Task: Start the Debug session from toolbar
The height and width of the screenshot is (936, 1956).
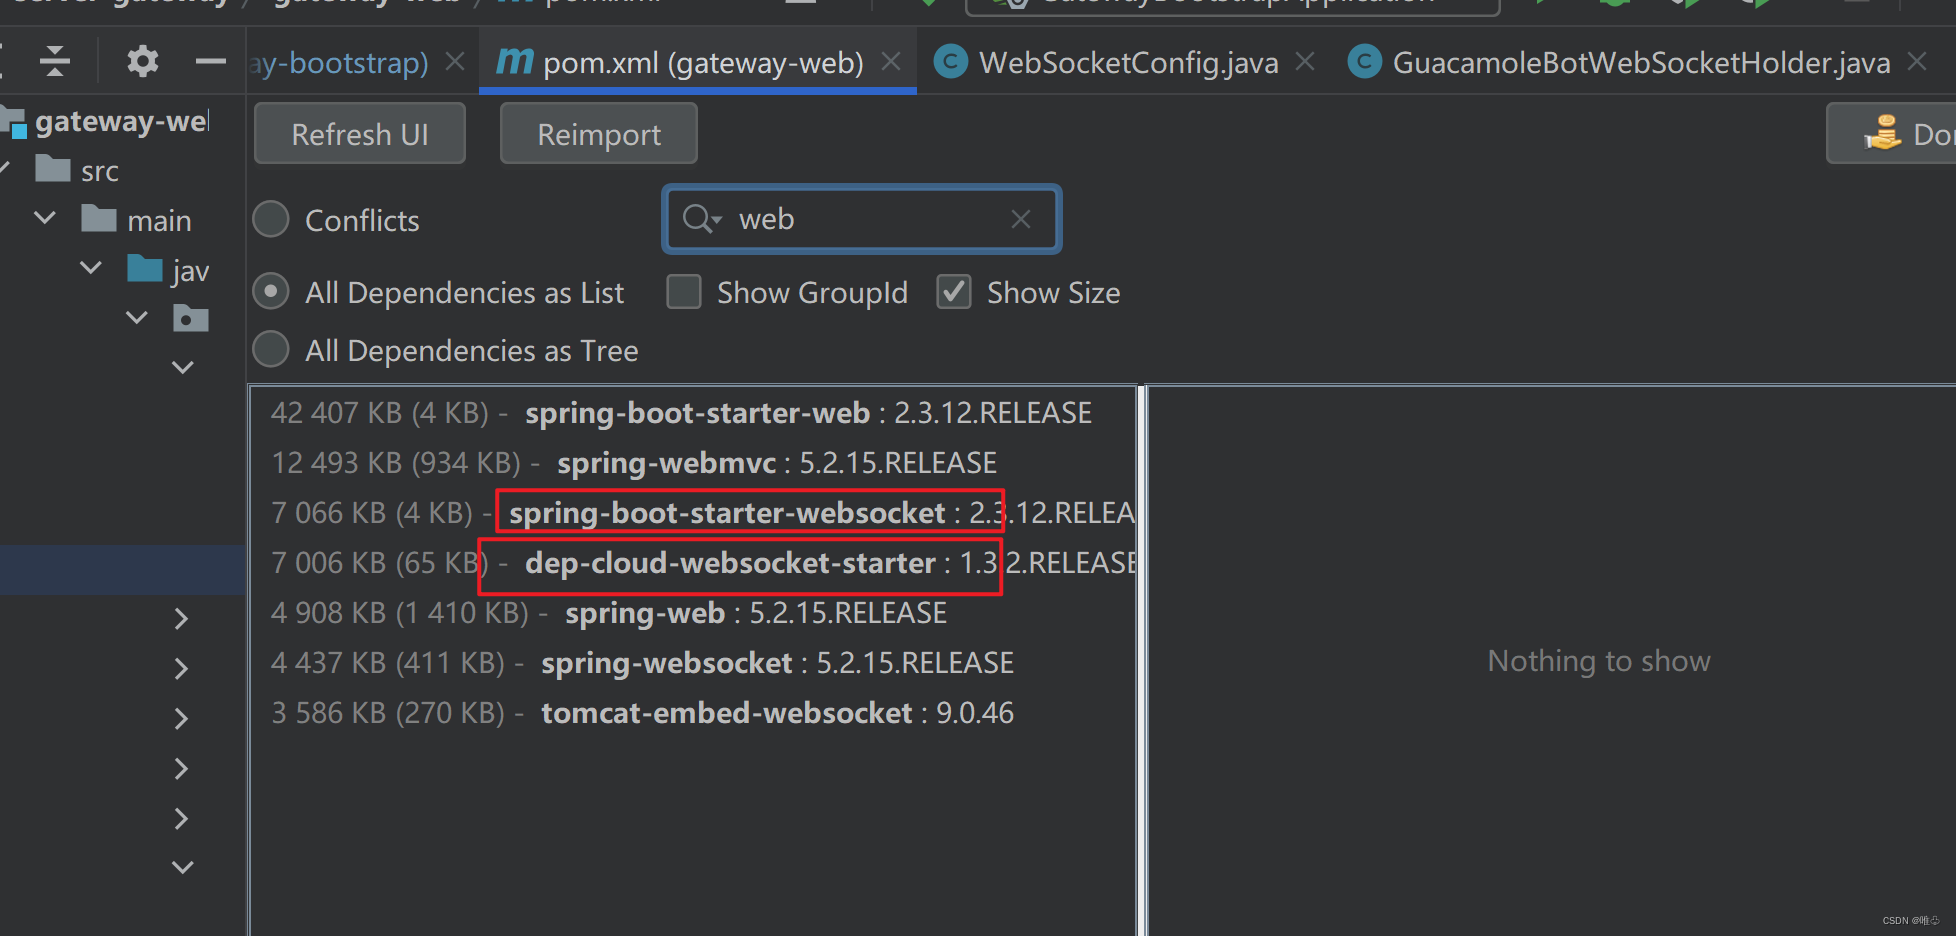Action: click(1614, 6)
